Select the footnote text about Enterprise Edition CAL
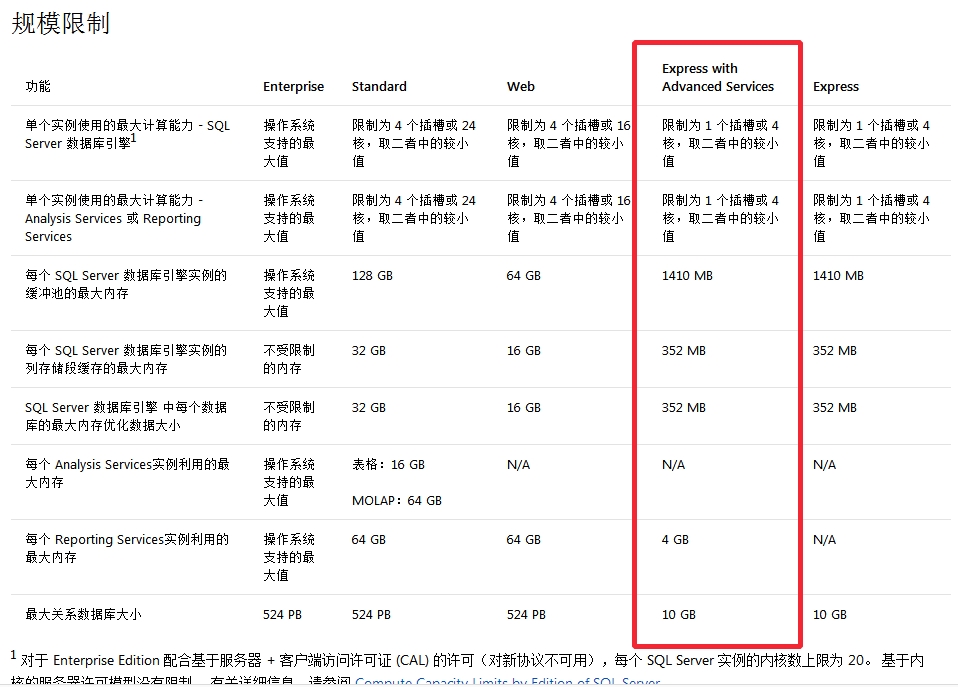Viewport: 958px width, 687px height. coord(467,668)
